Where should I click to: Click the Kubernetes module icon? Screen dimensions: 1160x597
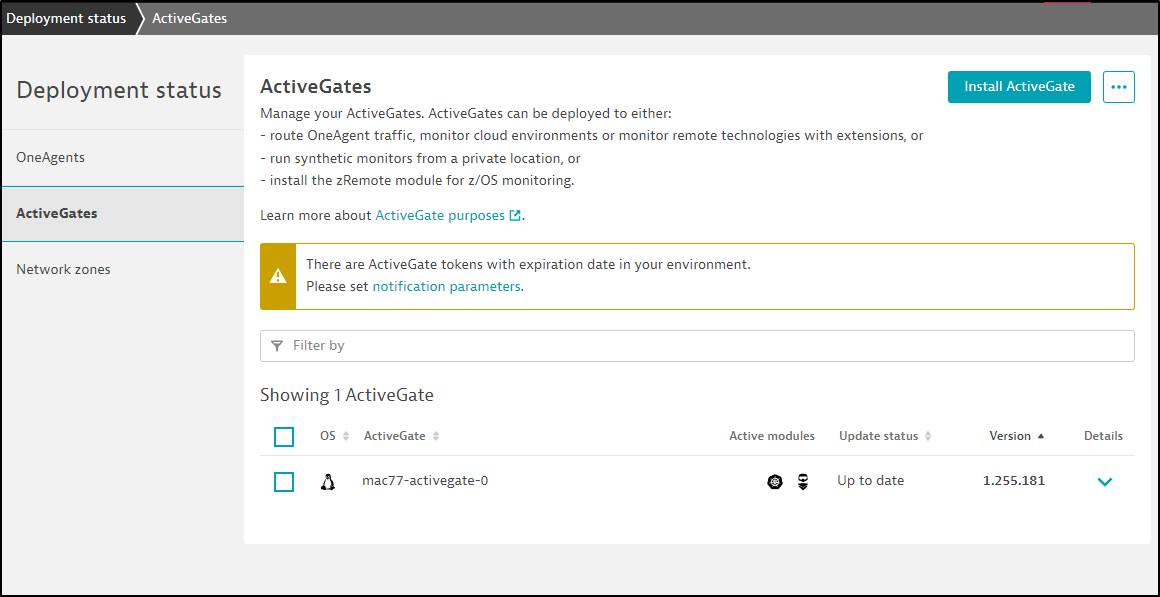coord(775,482)
